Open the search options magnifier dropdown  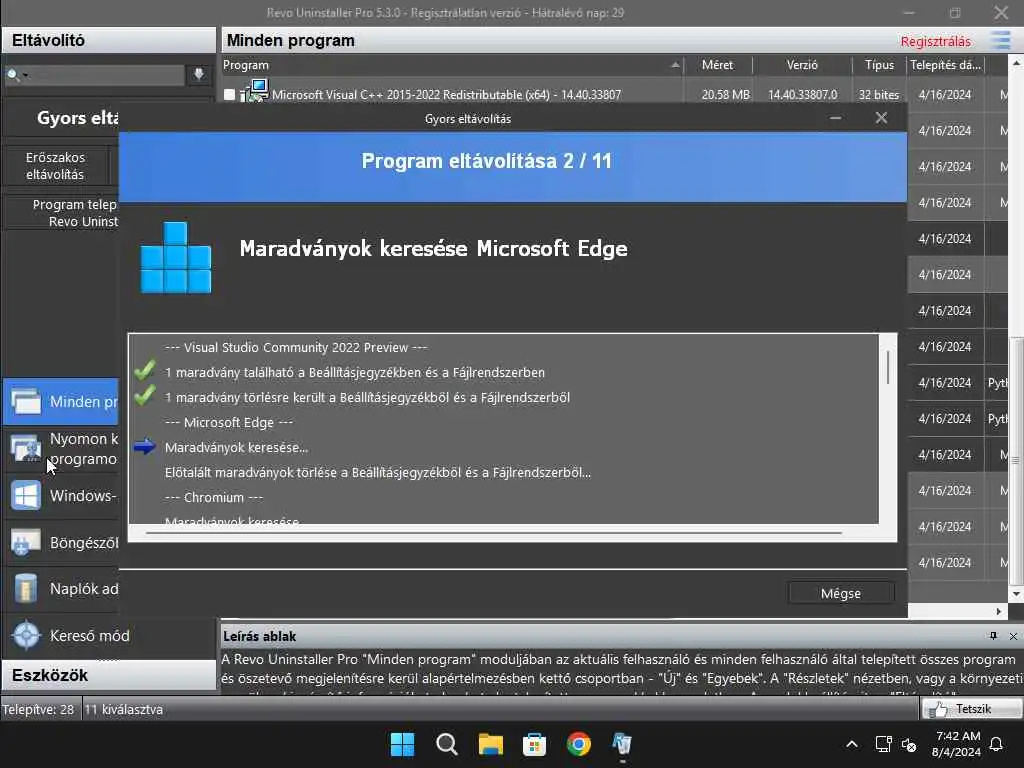[x=16, y=75]
